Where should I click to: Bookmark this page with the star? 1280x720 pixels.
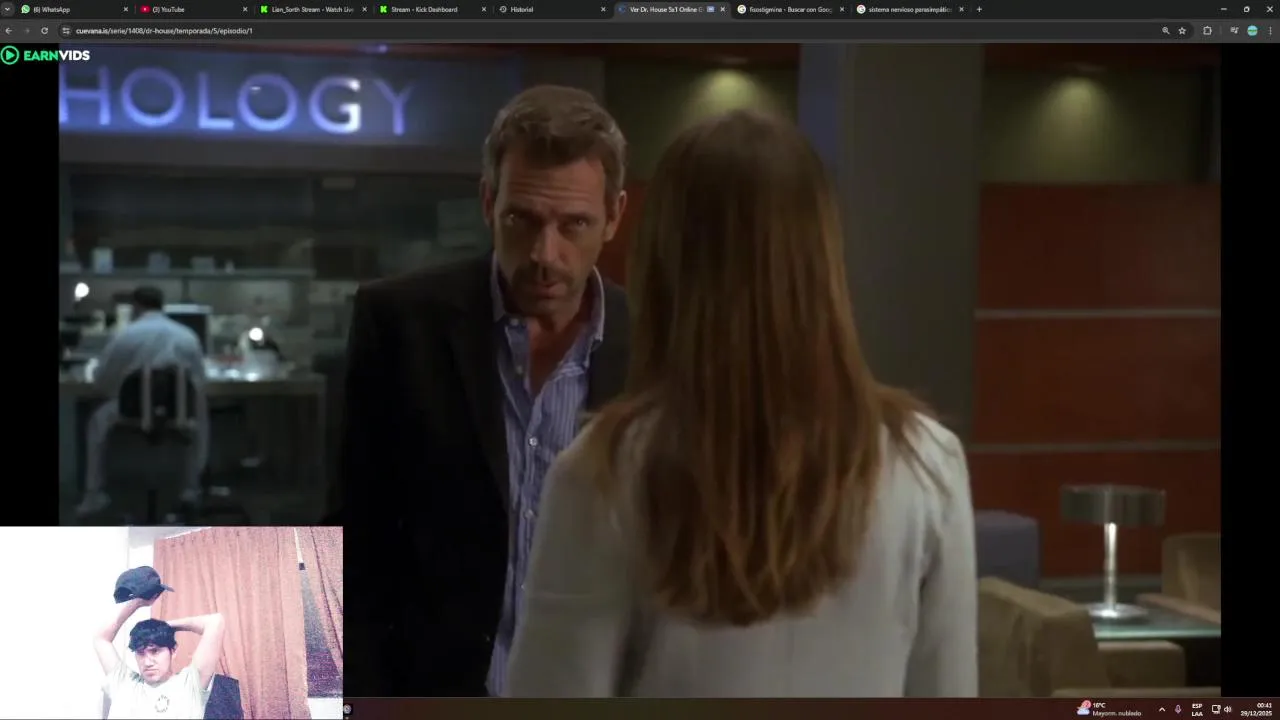click(1182, 31)
